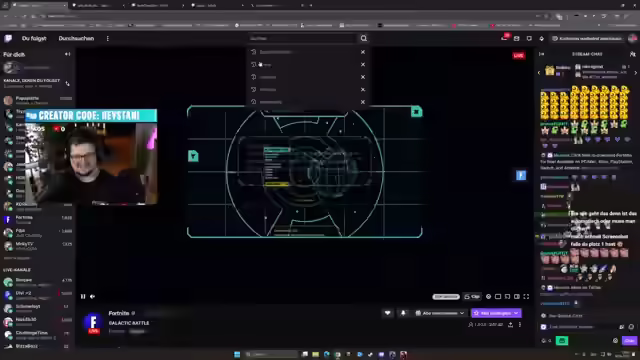640x360 pixels.
Task: Click the ad-free viewing button
Action: click(x=587, y=38)
